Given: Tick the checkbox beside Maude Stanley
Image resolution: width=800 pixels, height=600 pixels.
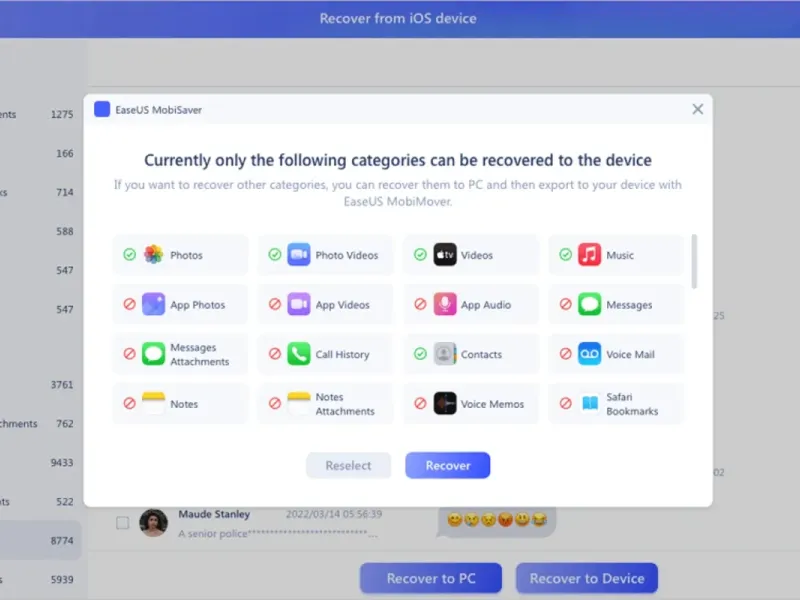Looking at the screenshot, I should pyautogui.click(x=122, y=522).
